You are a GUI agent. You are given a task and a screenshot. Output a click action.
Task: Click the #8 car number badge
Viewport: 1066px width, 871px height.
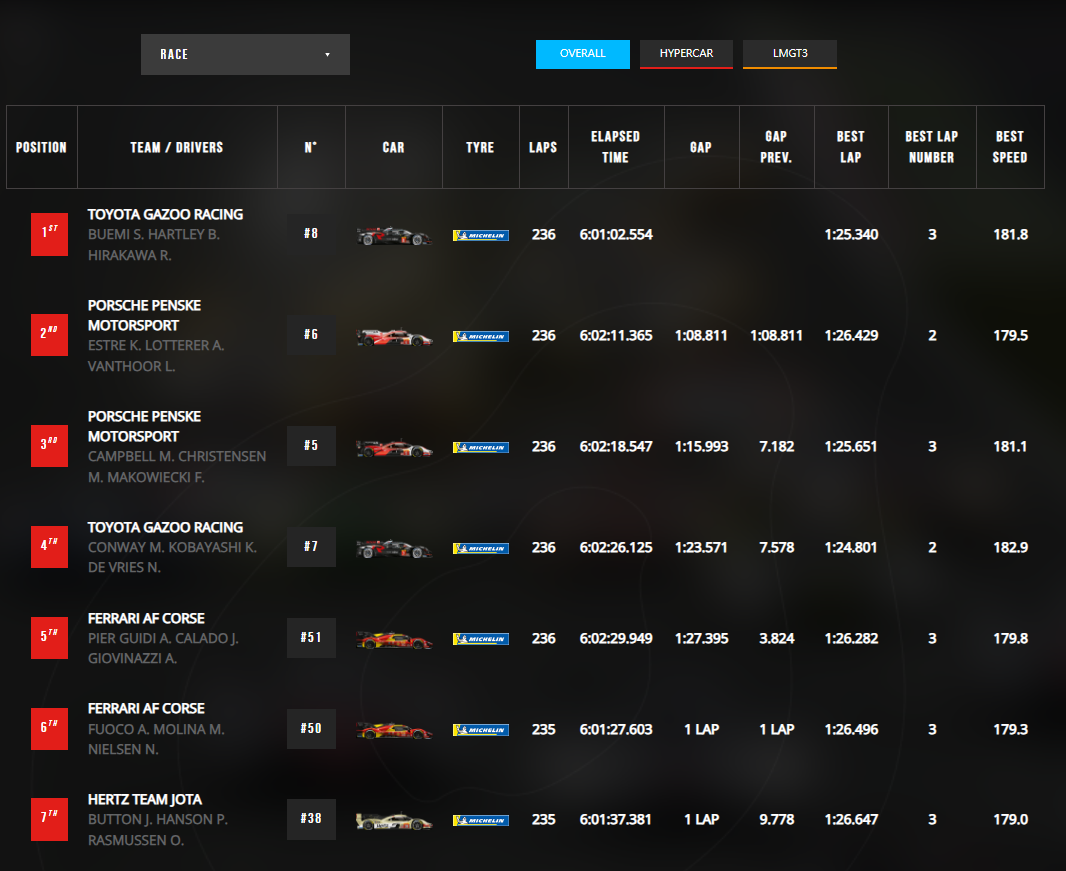click(311, 234)
